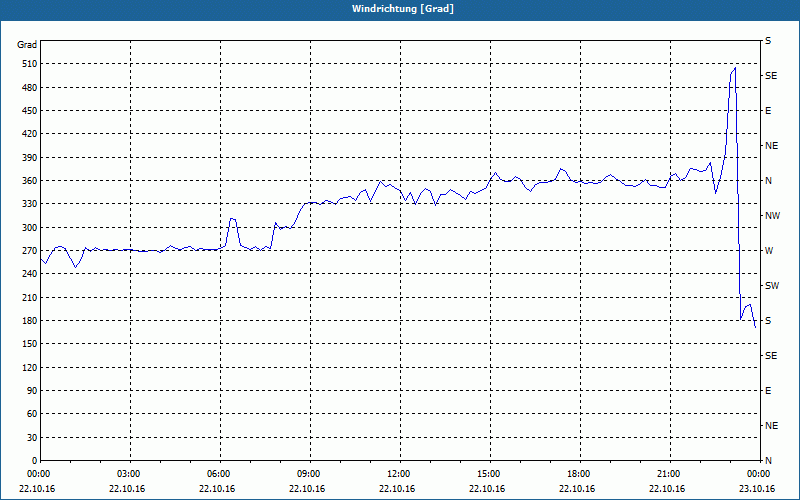800x500 pixels.
Task: Click the Grad unit label on the y-axis
Action: coord(27,45)
